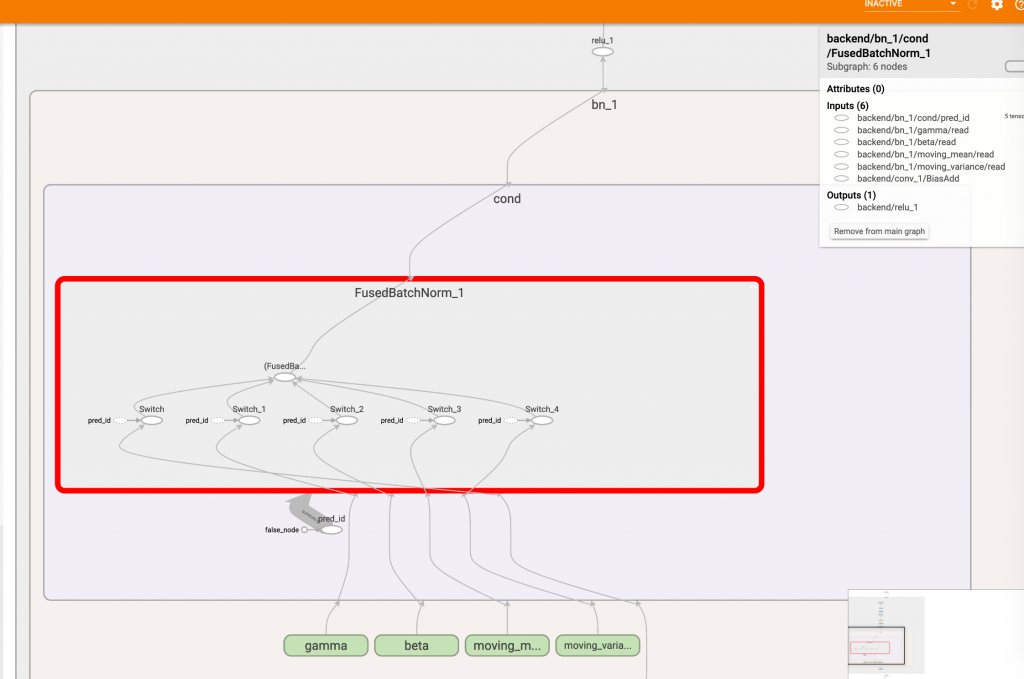Open input backend/bn_1/beta/read
Viewport: 1024px width, 679px height.
click(906, 142)
